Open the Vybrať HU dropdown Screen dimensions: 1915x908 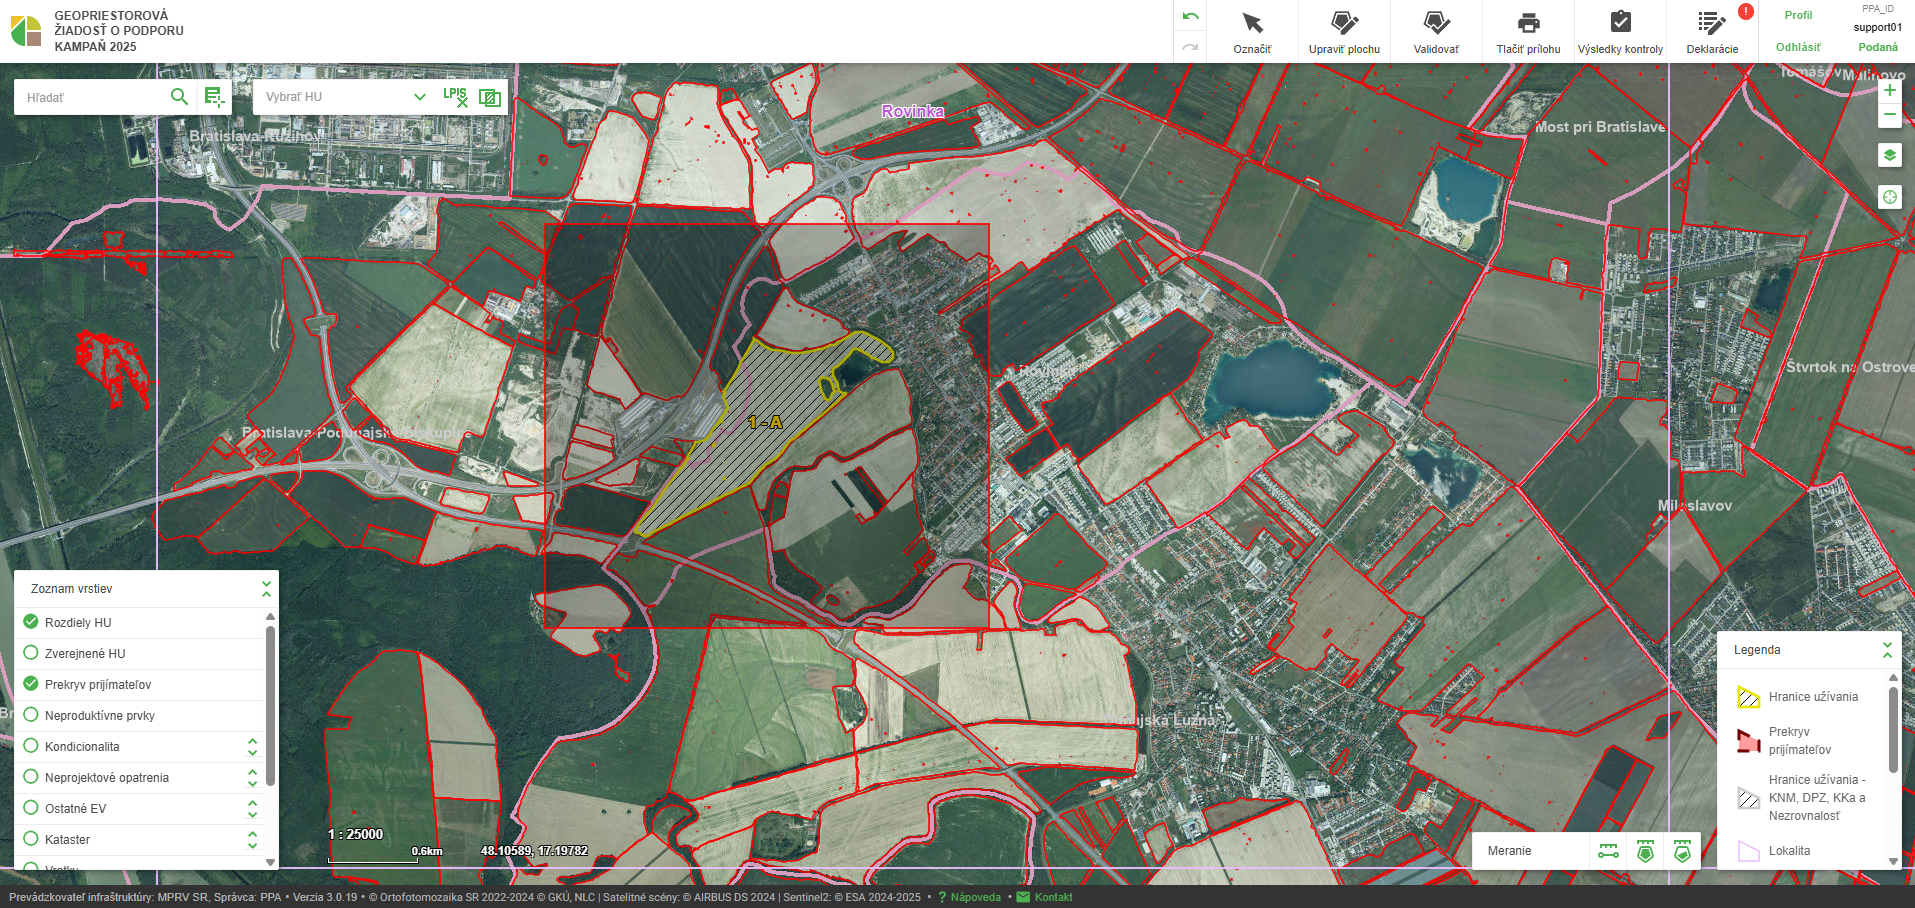[345, 97]
